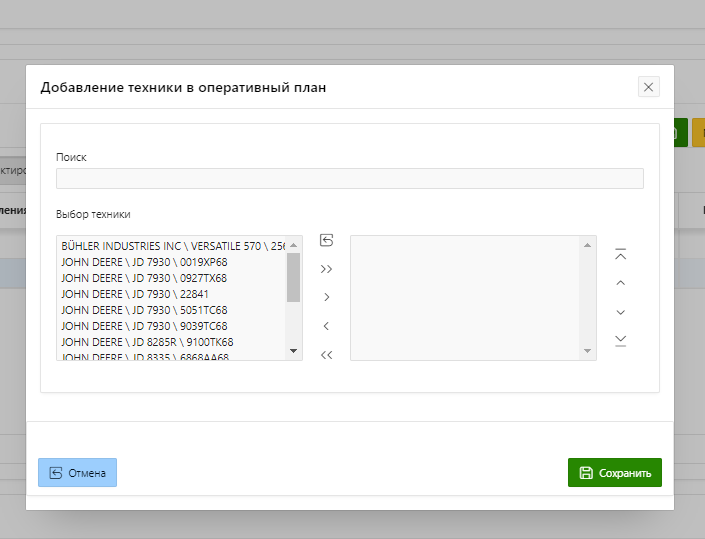Click the reset selection icon above the arrows
Viewport: 705px width, 539px height.
[326, 241]
